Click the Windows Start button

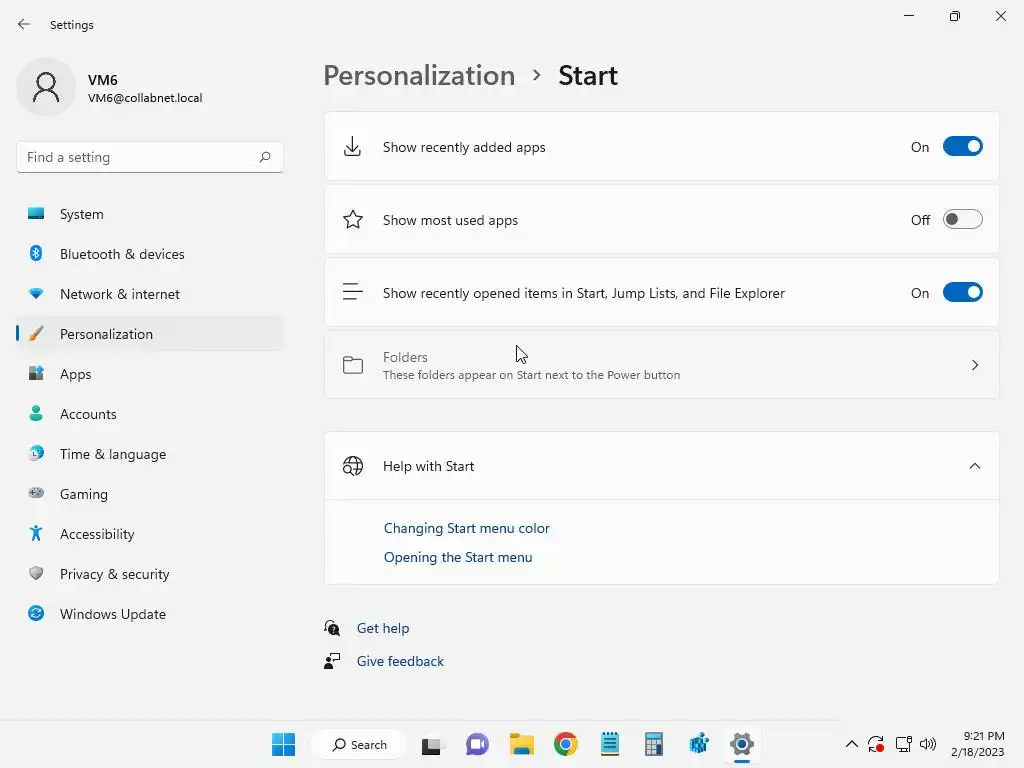pyautogui.click(x=283, y=744)
